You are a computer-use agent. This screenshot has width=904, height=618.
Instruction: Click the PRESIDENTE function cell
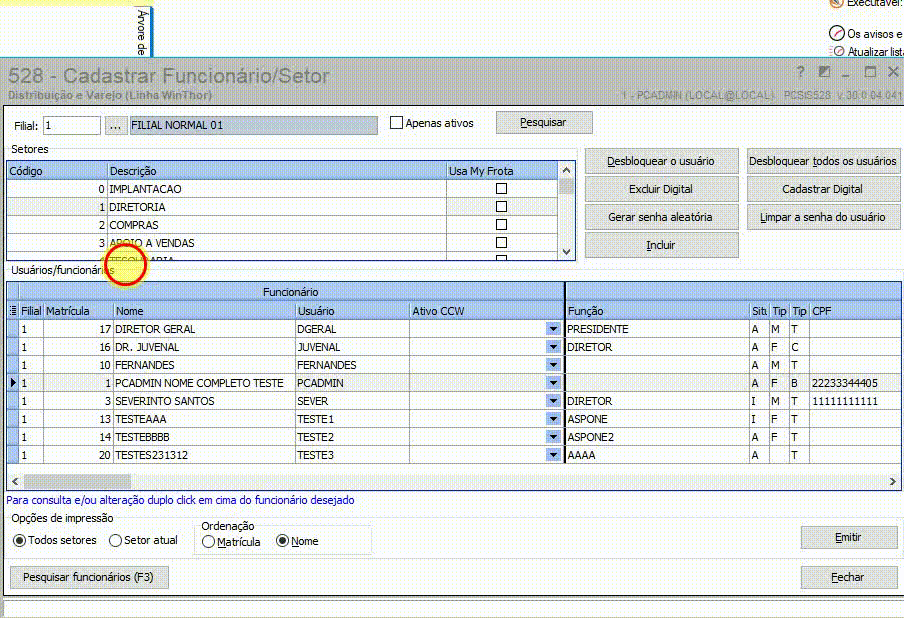click(657, 329)
